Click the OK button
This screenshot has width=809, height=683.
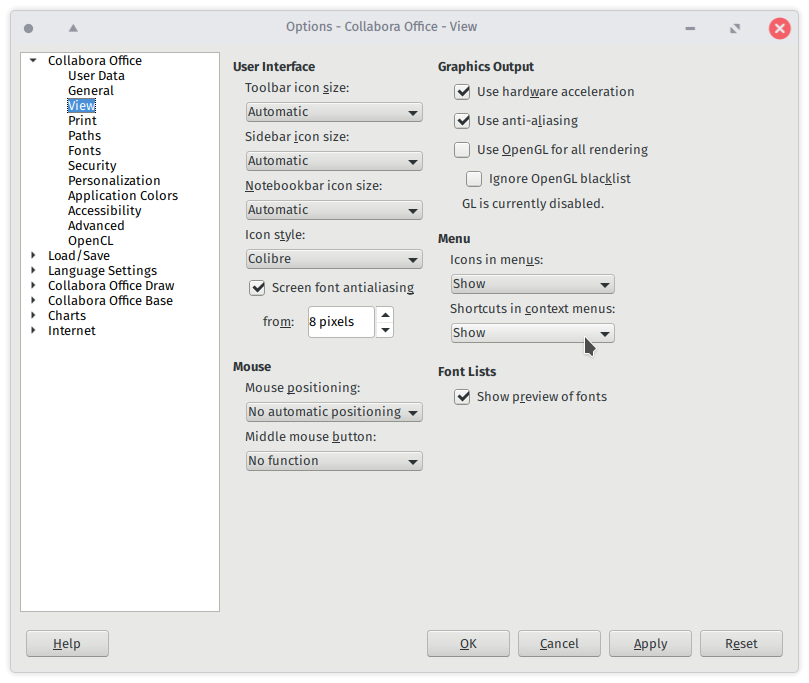click(468, 644)
